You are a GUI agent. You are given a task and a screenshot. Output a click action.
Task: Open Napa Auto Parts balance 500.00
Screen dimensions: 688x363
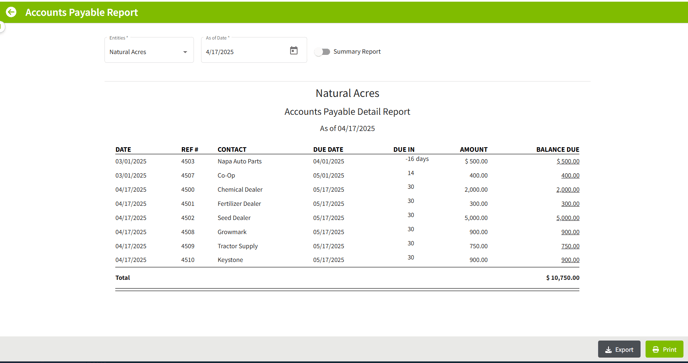click(x=568, y=162)
